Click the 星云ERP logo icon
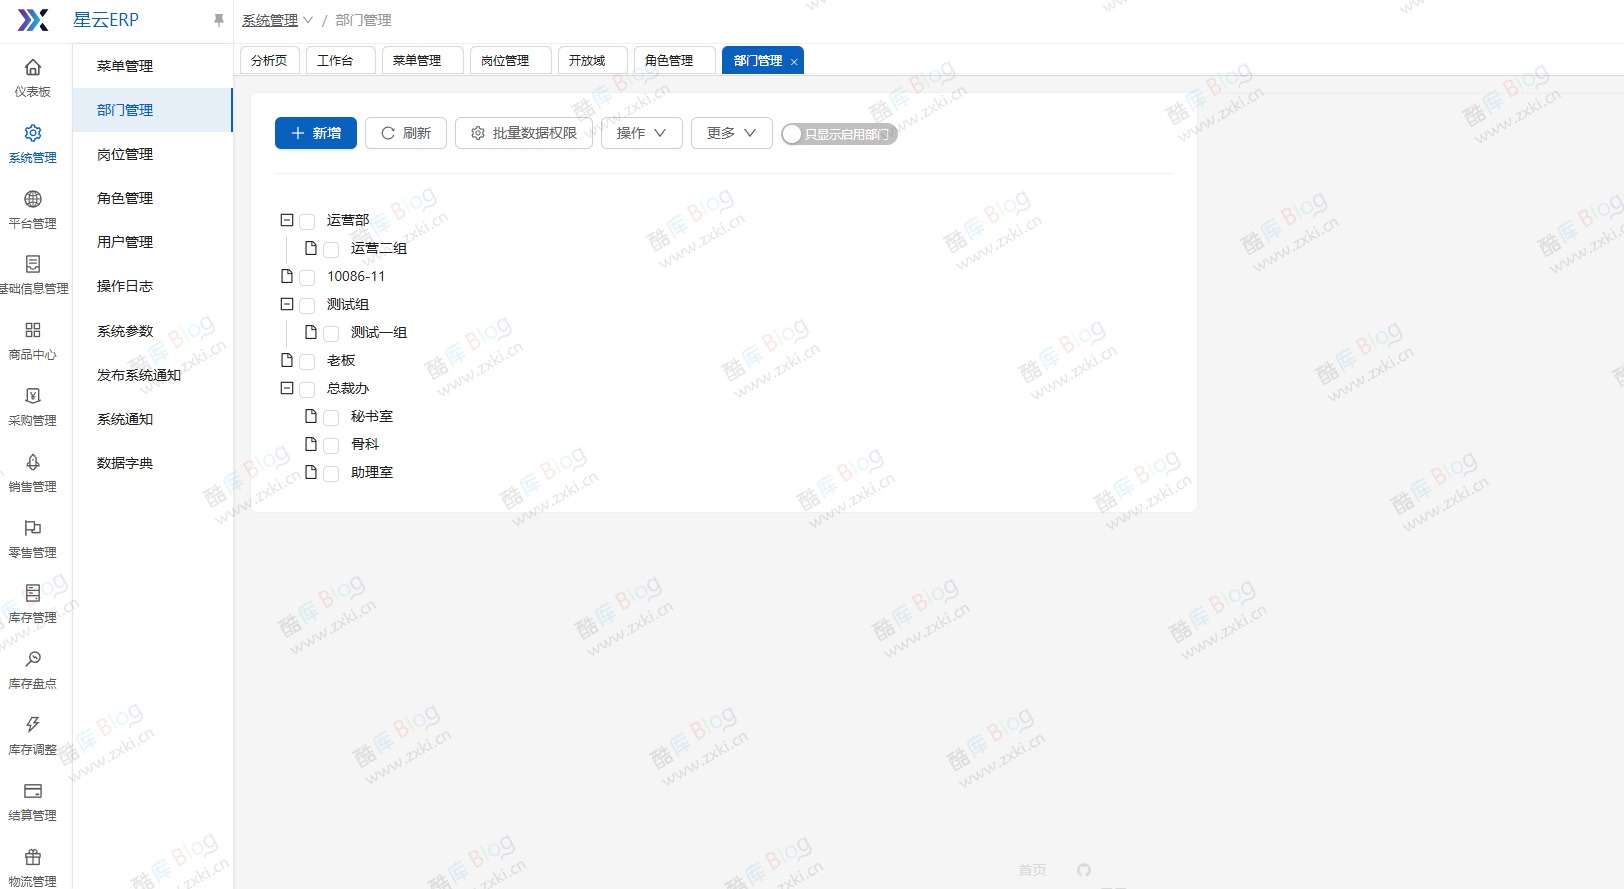Image resolution: width=1624 pixels, height=889 pixels. [x=33, y=20]
